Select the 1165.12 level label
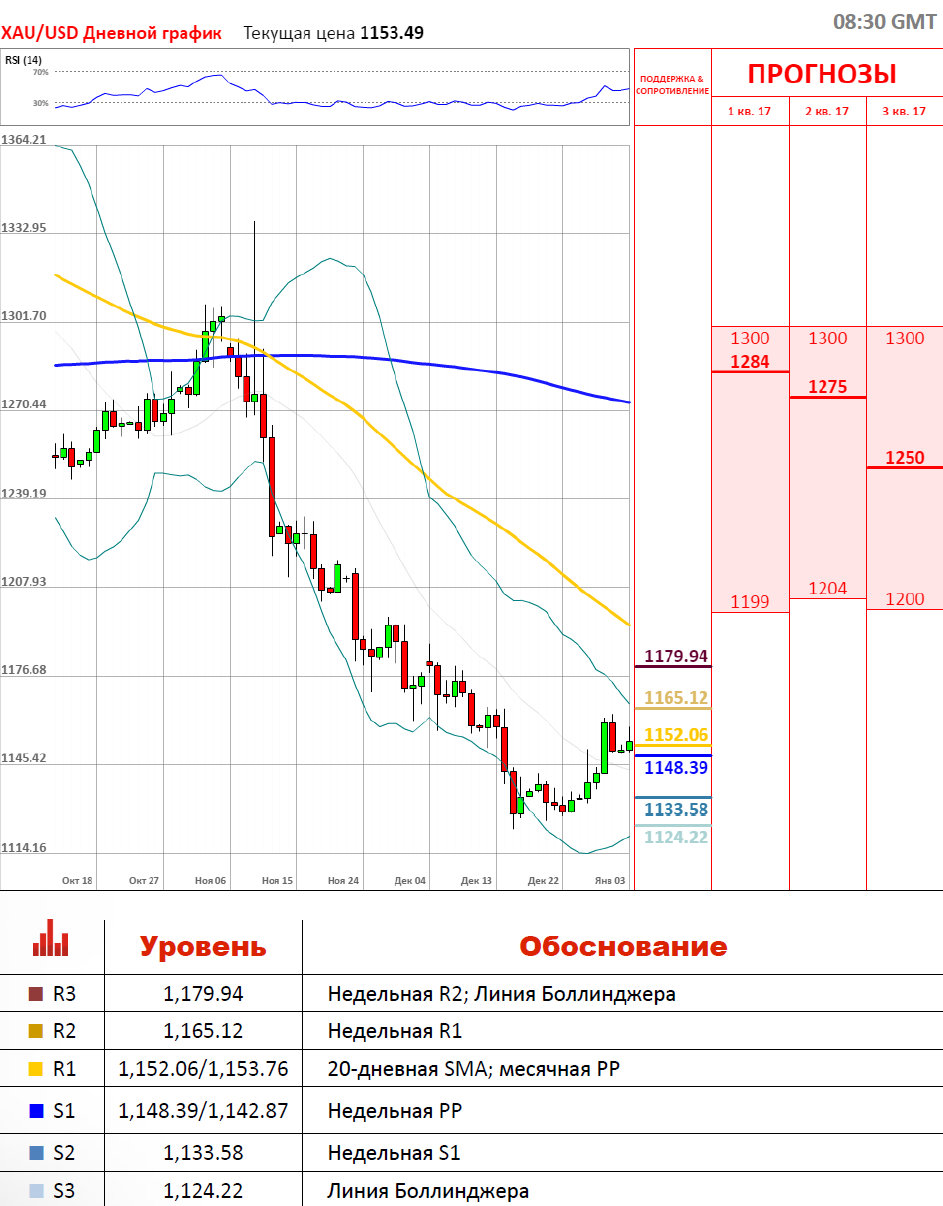The height and width of the screenshot is (1206, 943). pyautogui.click(x=676, y=698)
